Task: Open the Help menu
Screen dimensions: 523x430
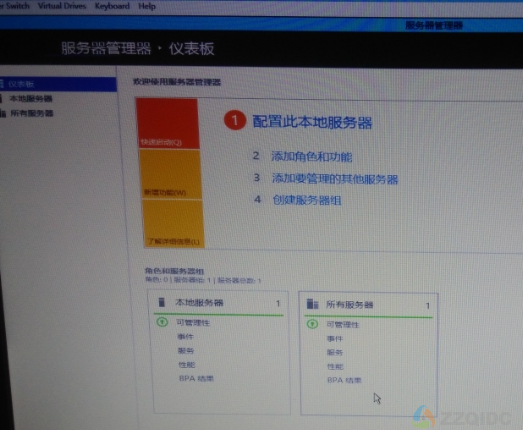Action: (x=147, y=6)
